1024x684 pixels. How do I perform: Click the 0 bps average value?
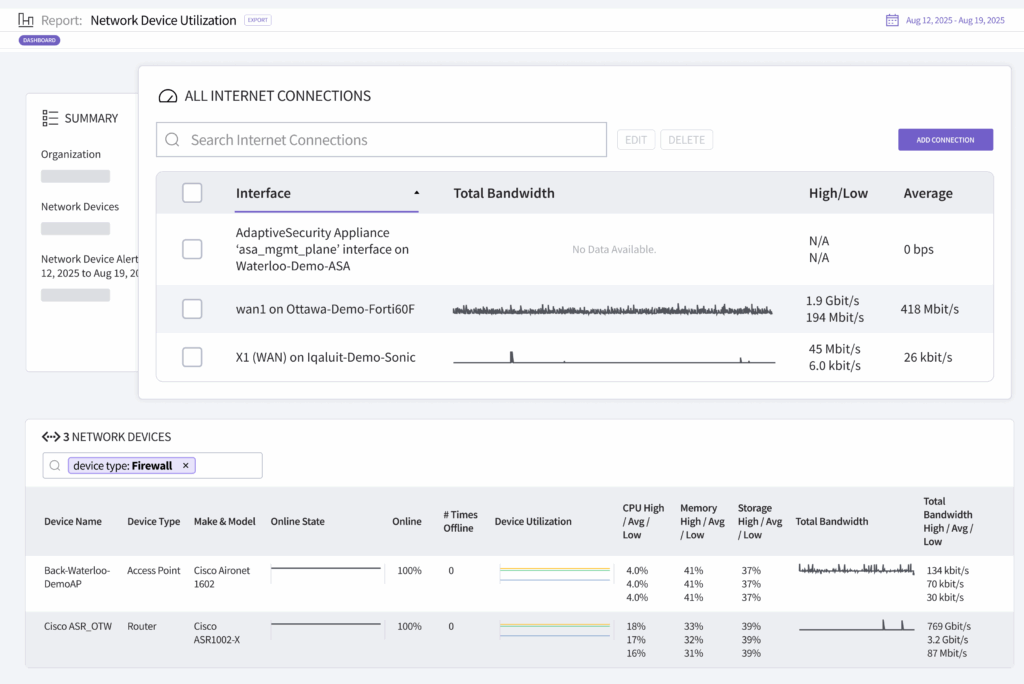(919, 249)
